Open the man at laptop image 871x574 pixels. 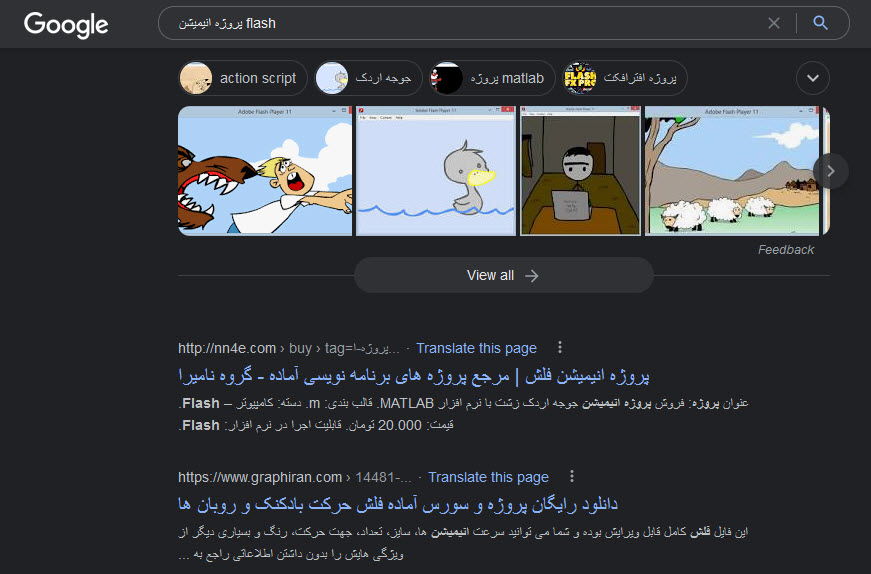580,171
